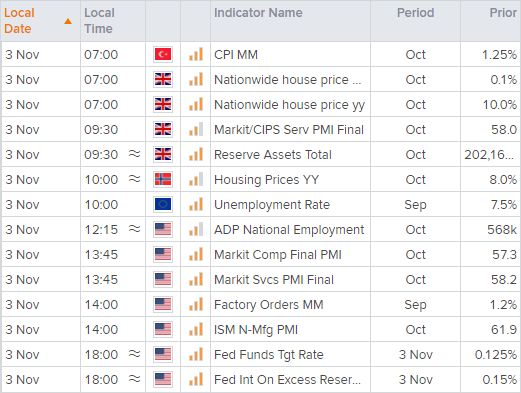Click the Norway flag on Housing Prices YY row

coord(163,179)
